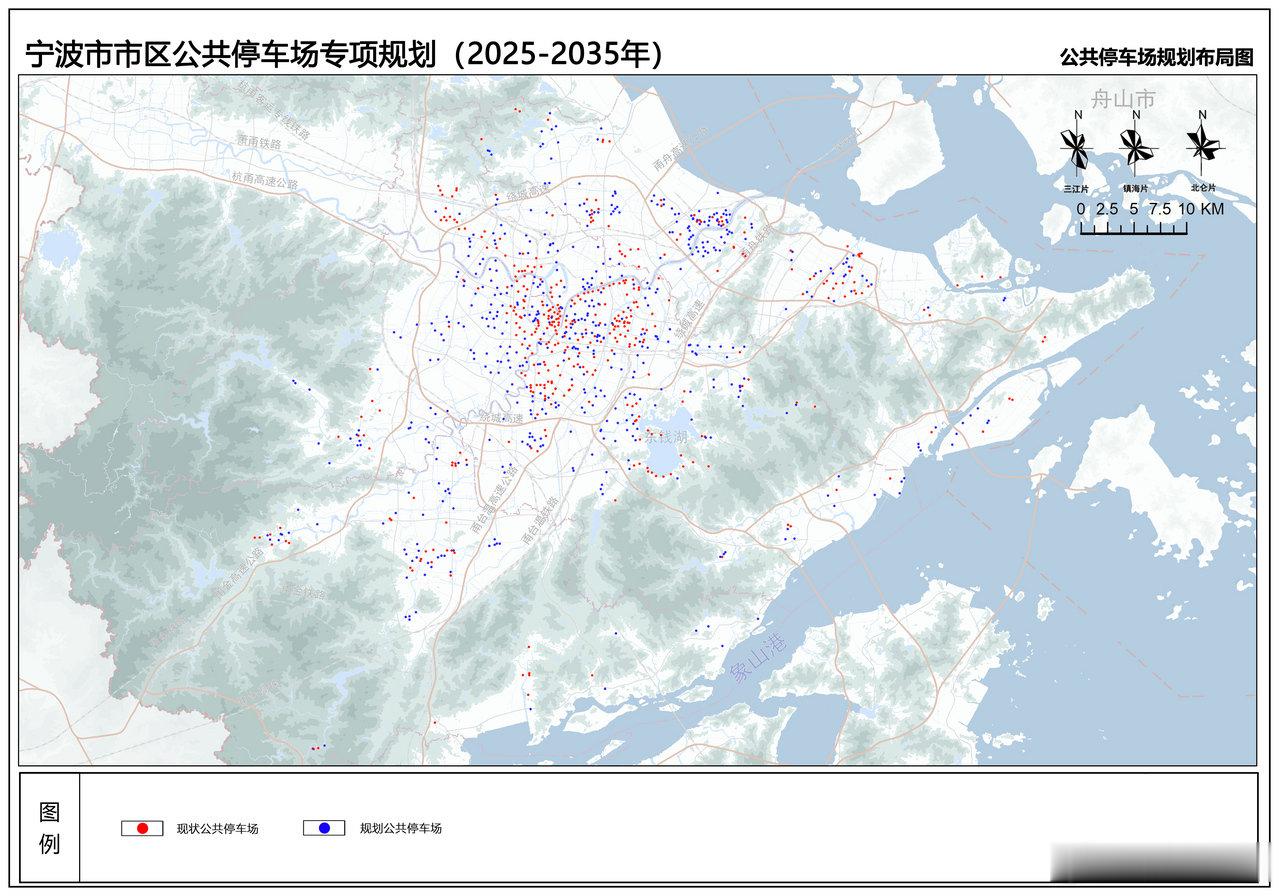1280x896 pixels.
Task: Click the subtitle 公共停车场规划布局图
Action: 1157,57
